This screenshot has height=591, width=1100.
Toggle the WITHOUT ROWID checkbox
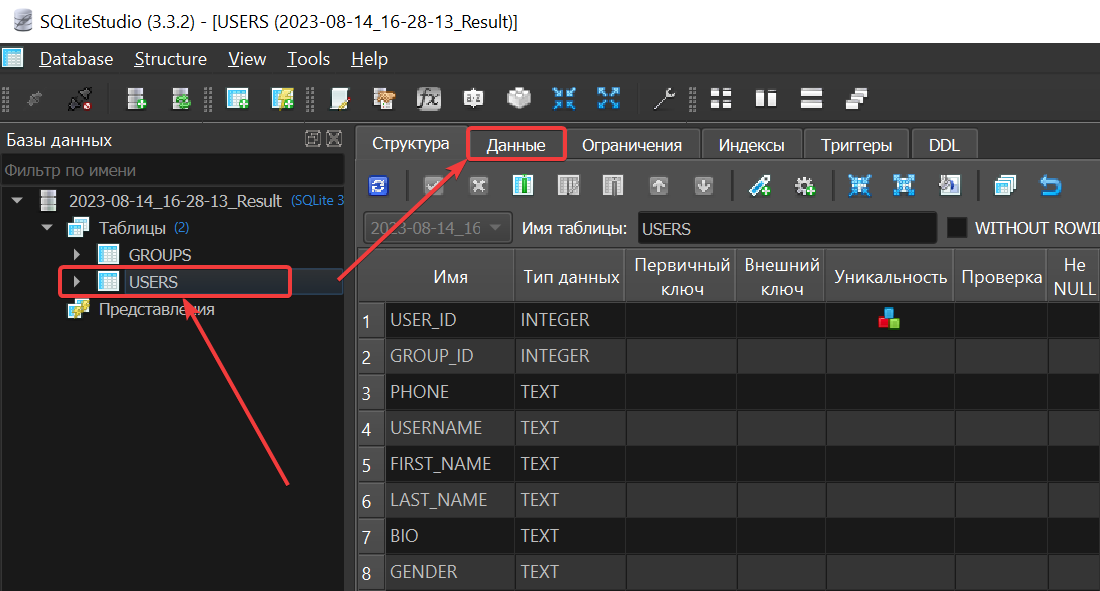(957, 228)
